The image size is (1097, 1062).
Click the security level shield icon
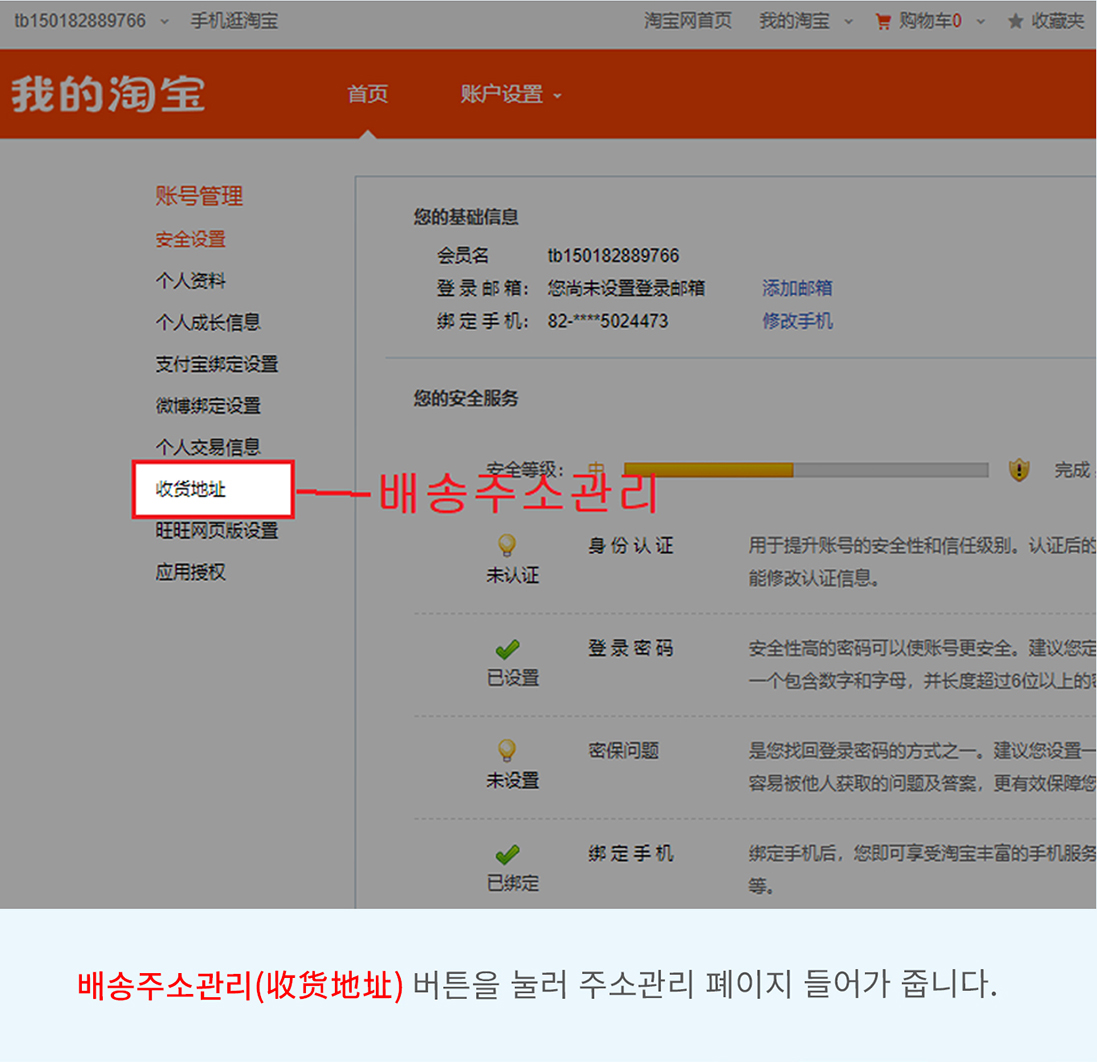1019,469
